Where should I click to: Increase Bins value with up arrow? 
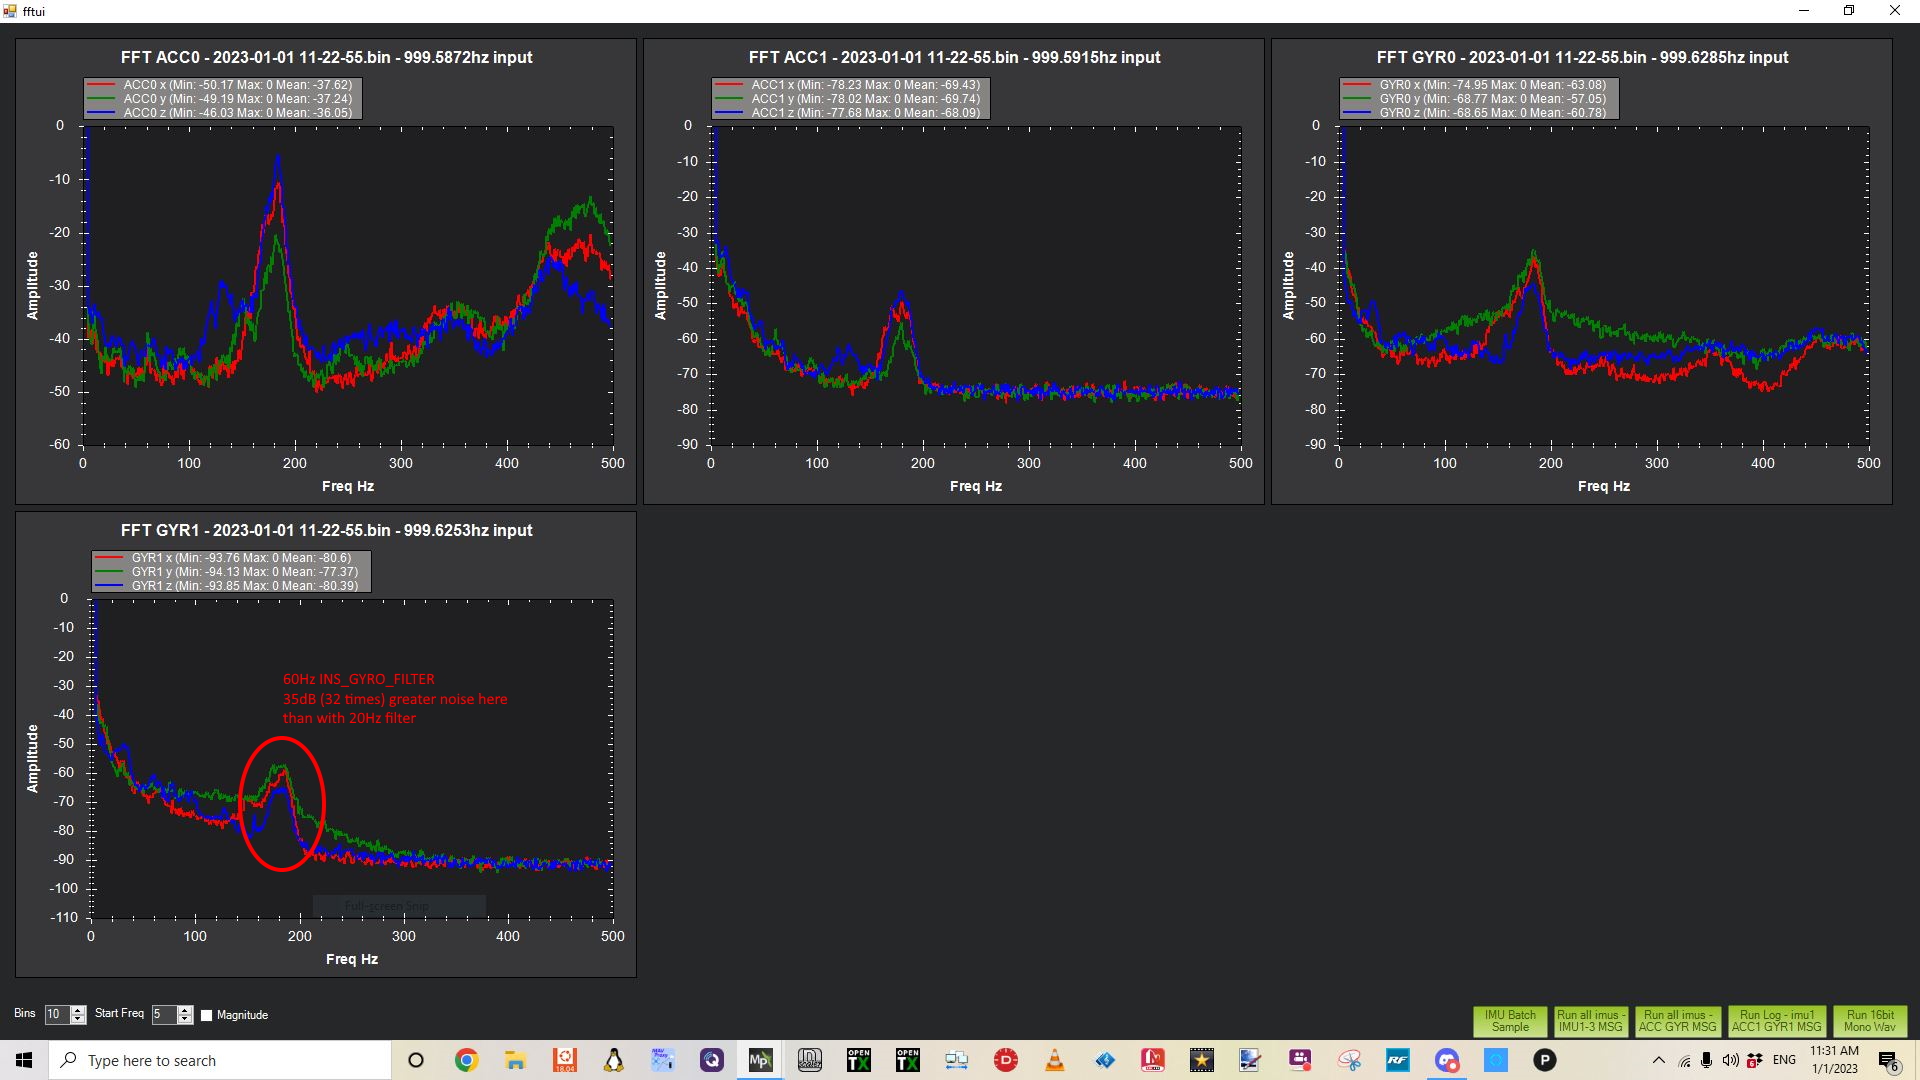pos(78,1010)
